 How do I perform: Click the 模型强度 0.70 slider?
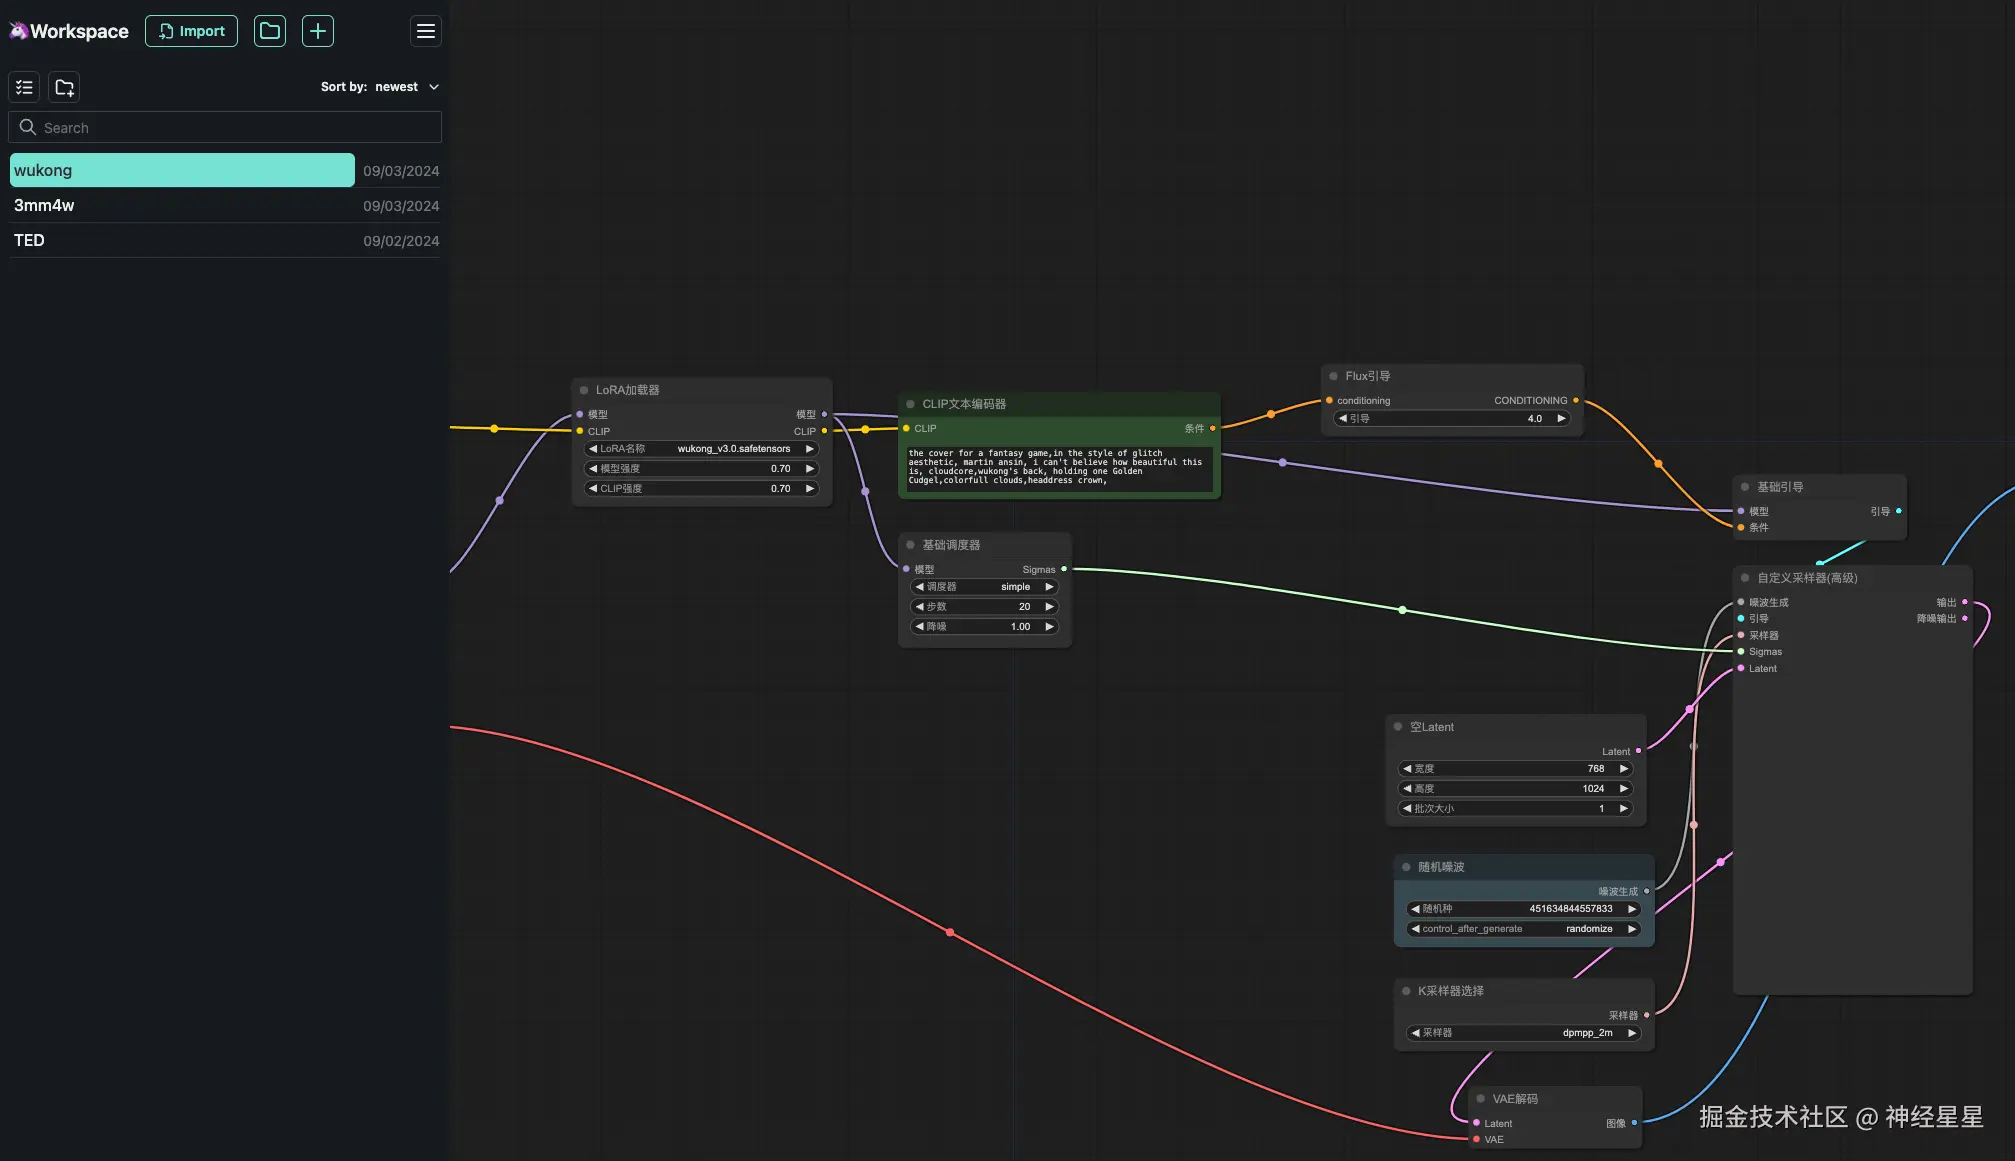pyautogui.click(x=701, y=469)
